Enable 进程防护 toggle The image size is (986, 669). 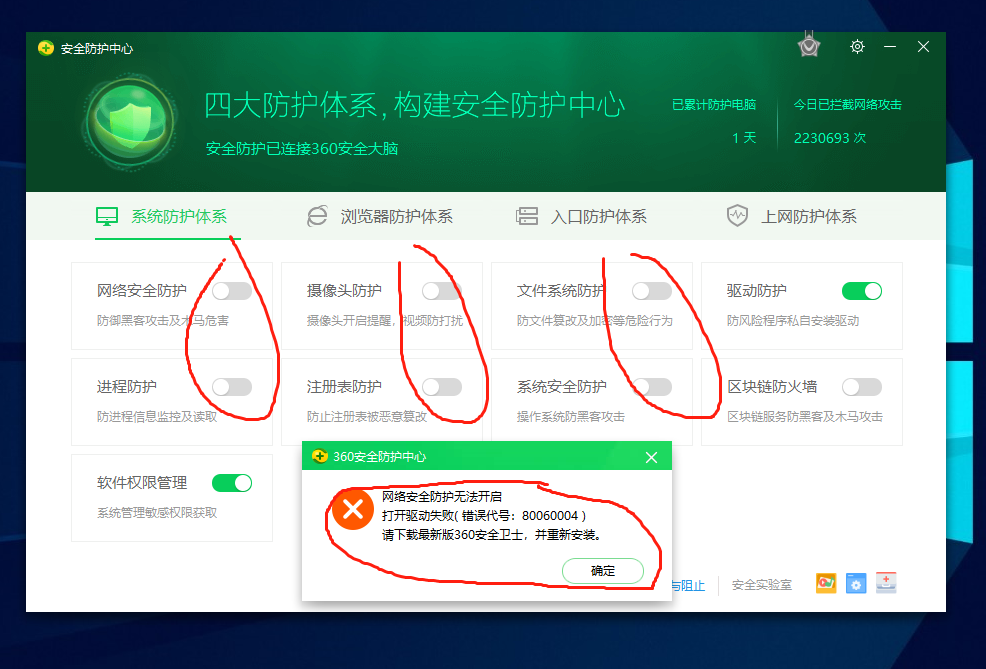[232, 387]
